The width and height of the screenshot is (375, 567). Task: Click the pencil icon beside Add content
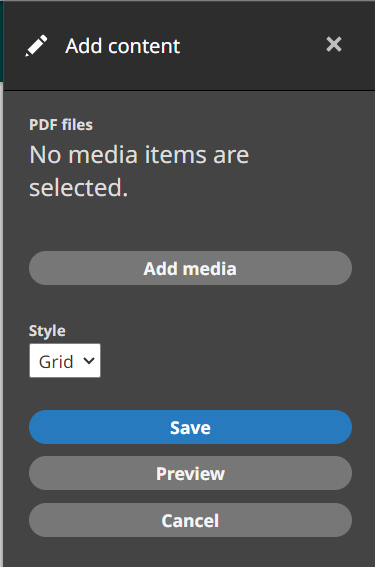pyautogui.click(x=36, y=46)
